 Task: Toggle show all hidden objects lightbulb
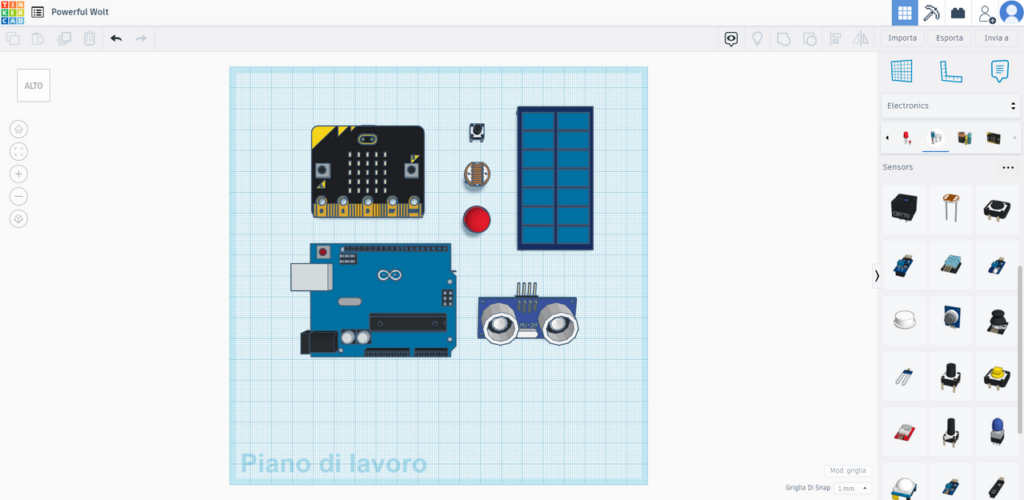pyautogui.click(x=758, y=39)
